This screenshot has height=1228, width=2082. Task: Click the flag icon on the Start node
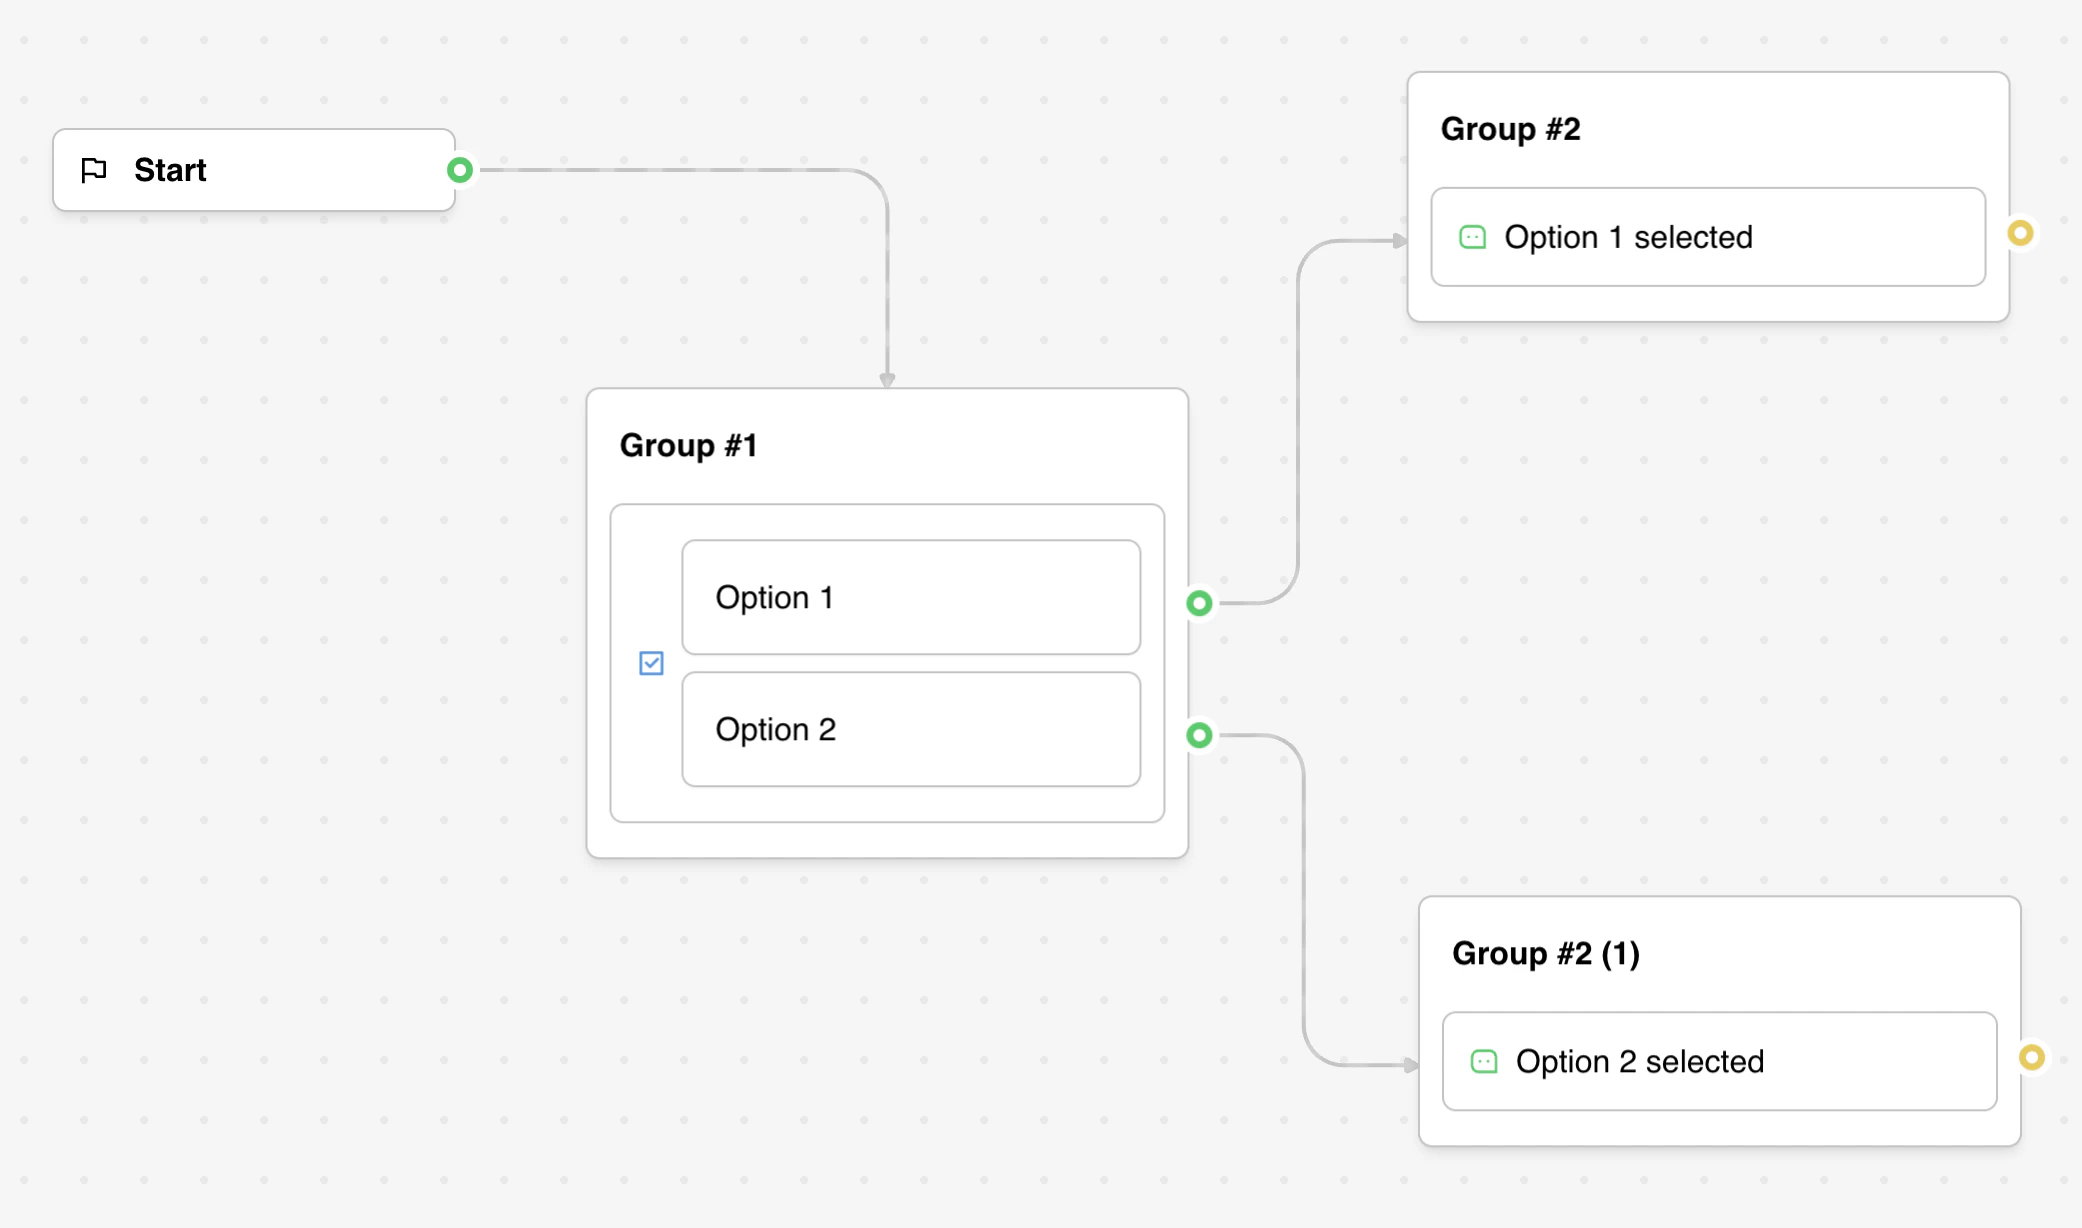[94, 170]
